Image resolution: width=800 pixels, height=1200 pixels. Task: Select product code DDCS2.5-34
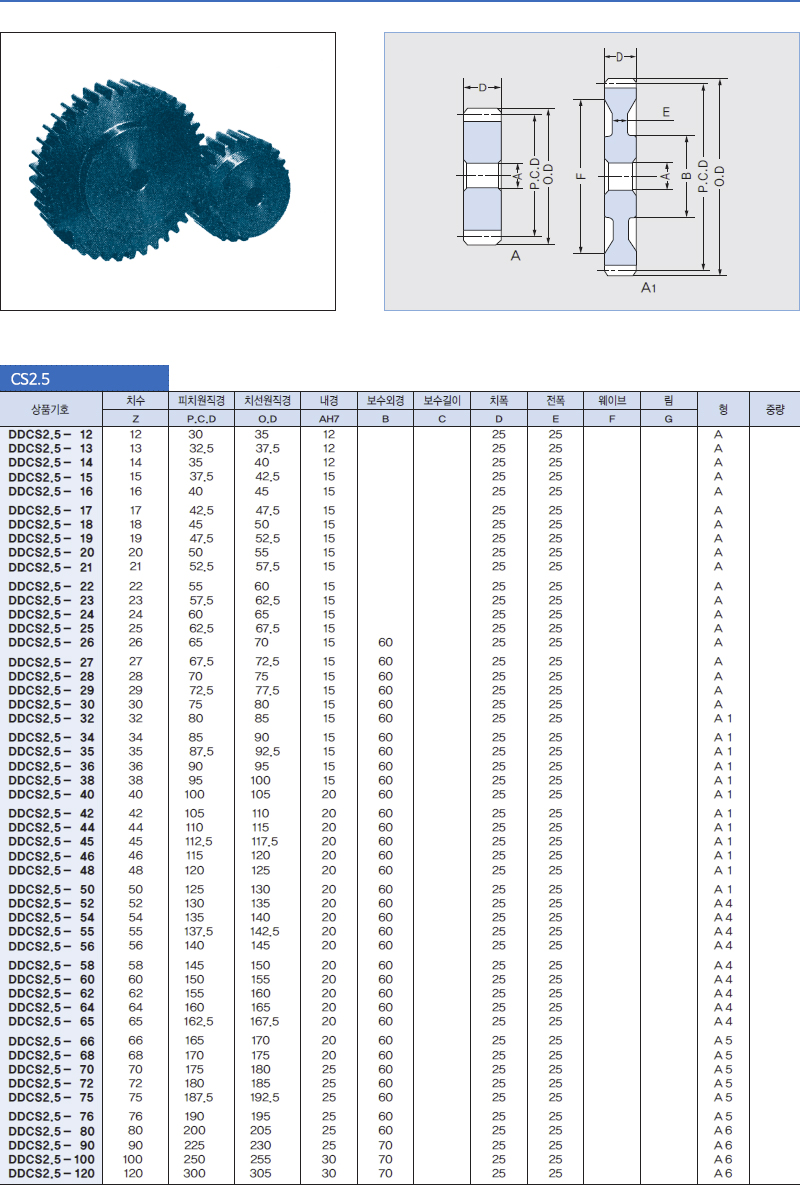(x=50, y=737)
